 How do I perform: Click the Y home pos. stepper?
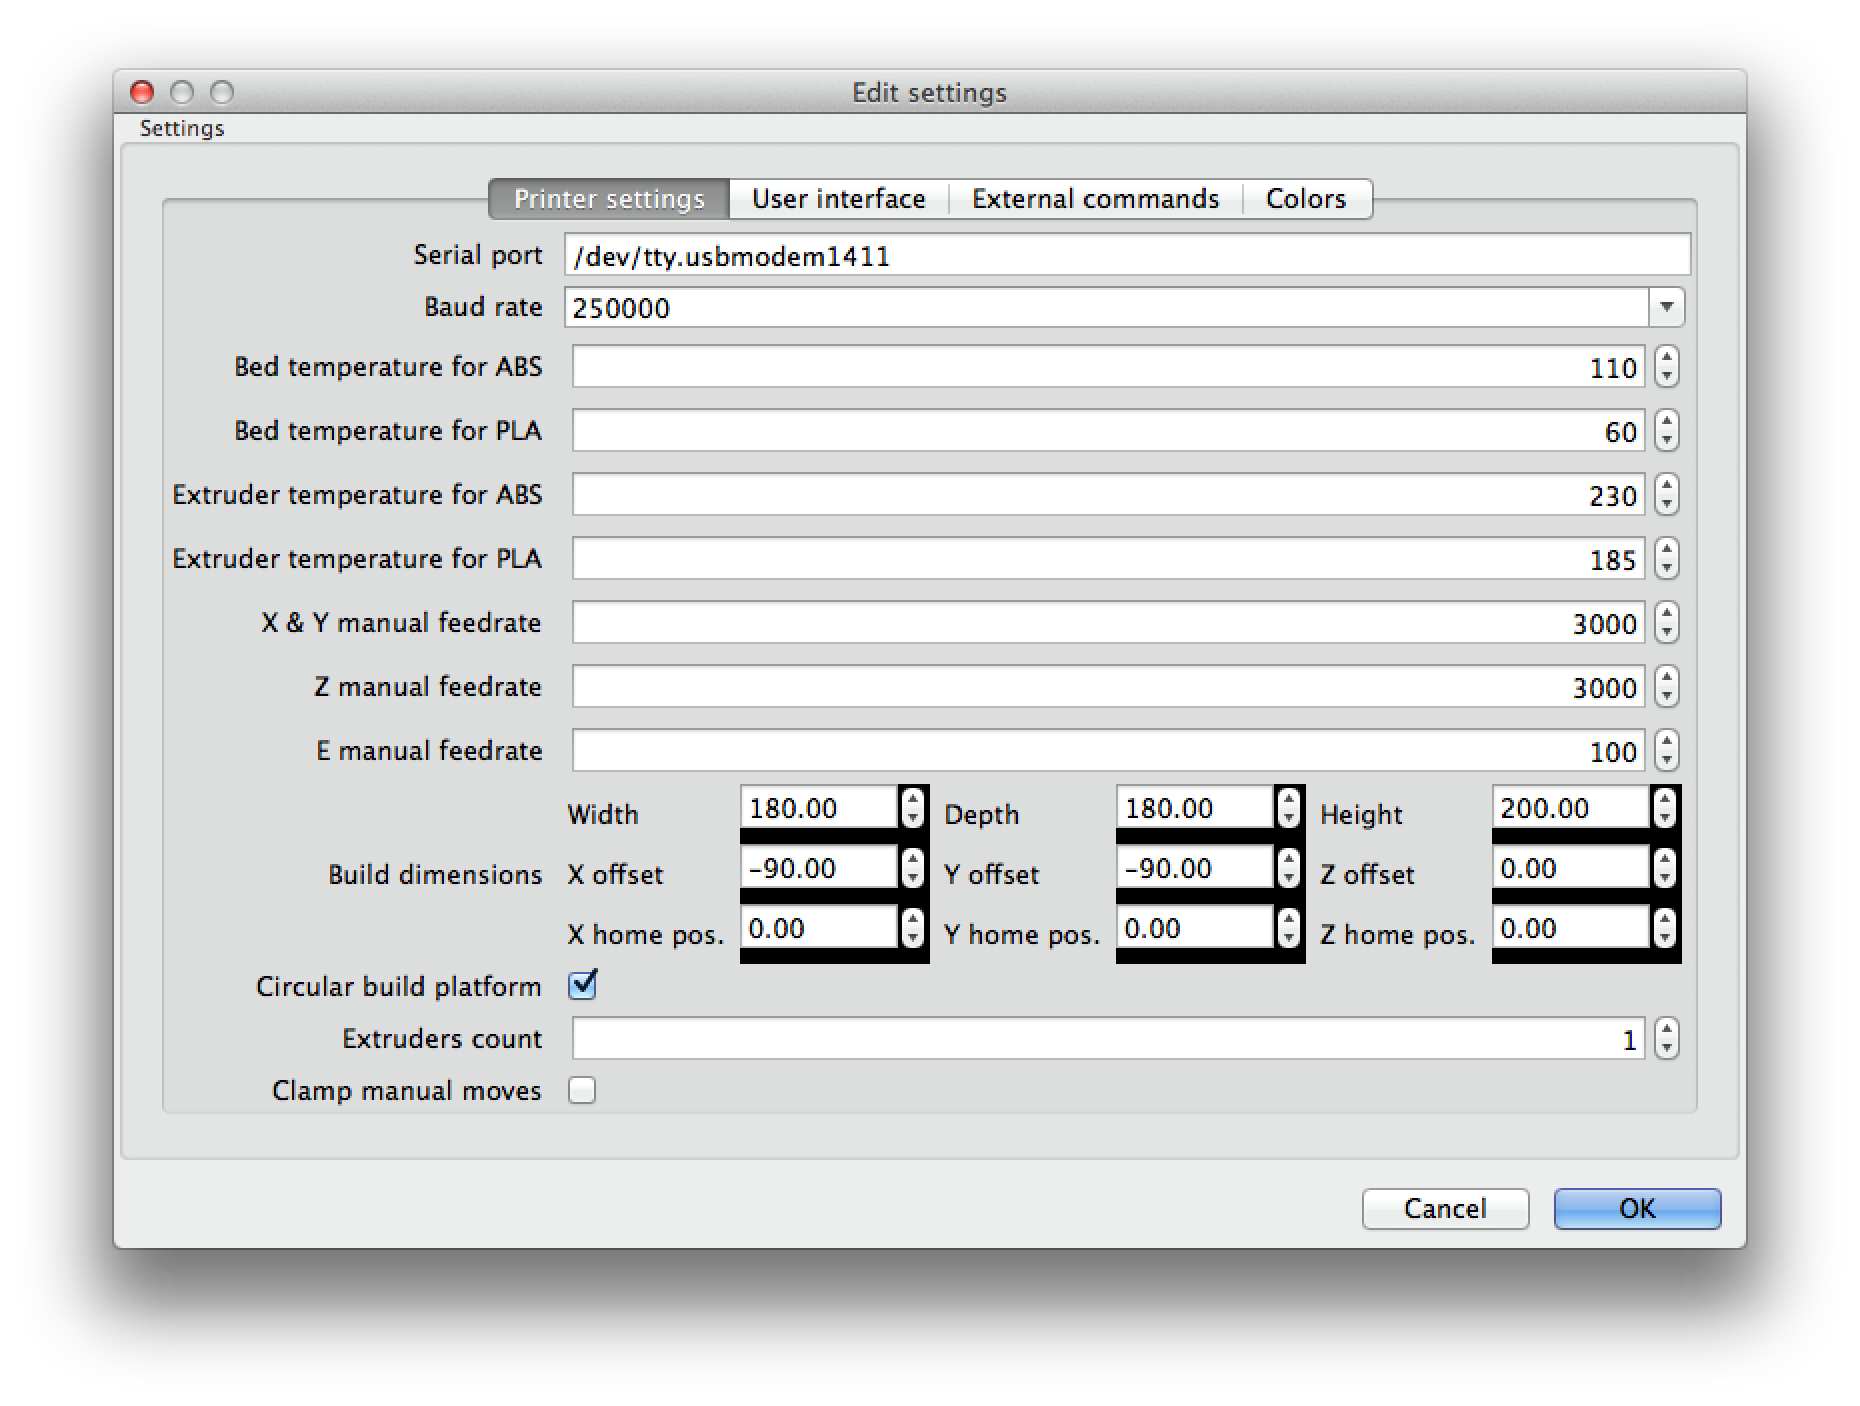(x=1288, y=928)
